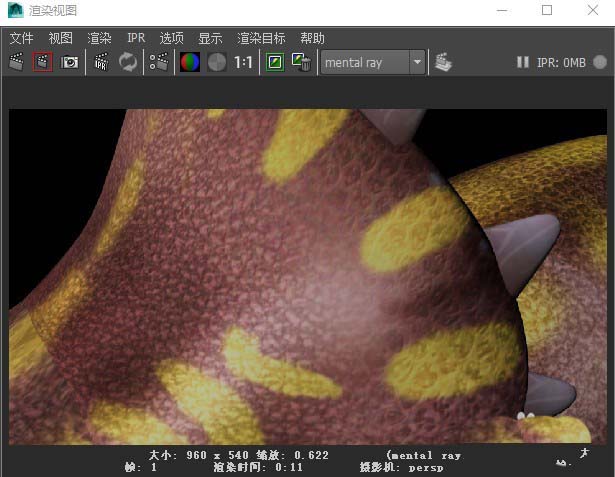Take a snapshot with the camera icon
The height and width of the screenshot is (477, 615).
click(x=69, y=62)
